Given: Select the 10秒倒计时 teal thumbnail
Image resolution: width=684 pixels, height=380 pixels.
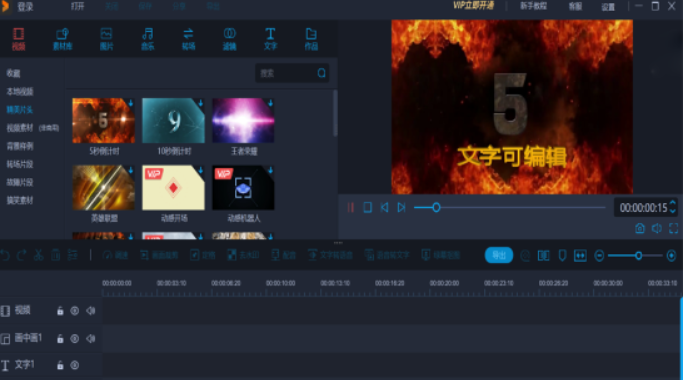Looking at the screenshot, I should point(173,120).
